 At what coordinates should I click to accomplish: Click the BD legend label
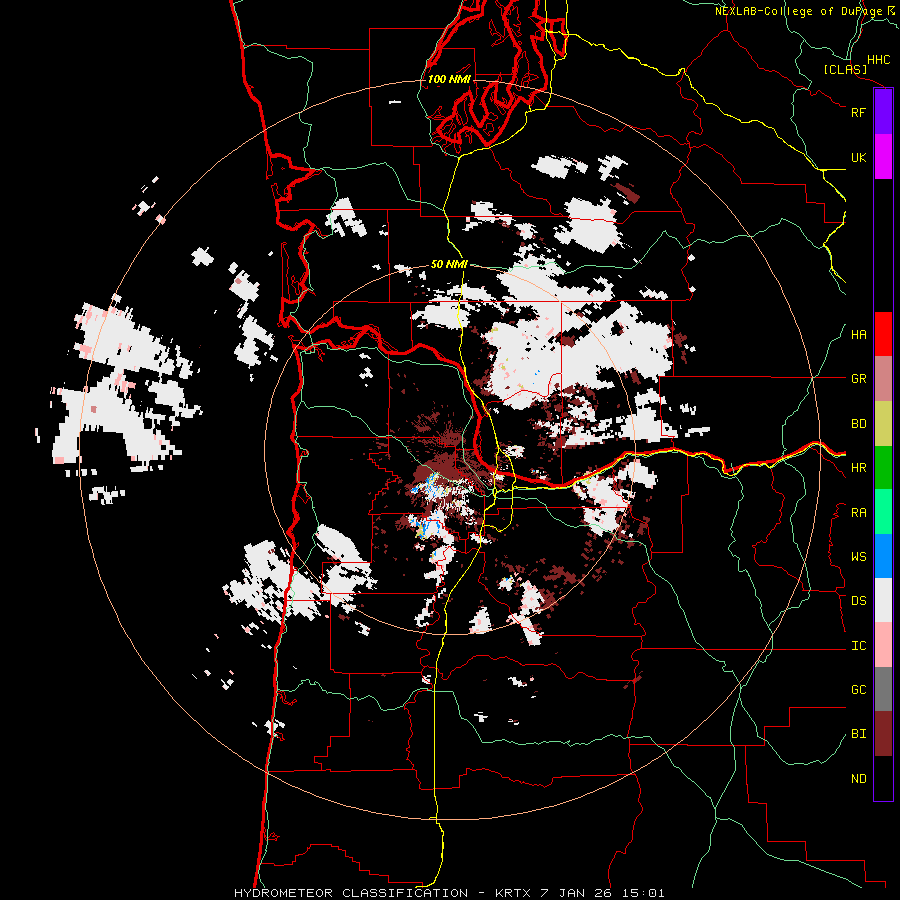(858, 424)
